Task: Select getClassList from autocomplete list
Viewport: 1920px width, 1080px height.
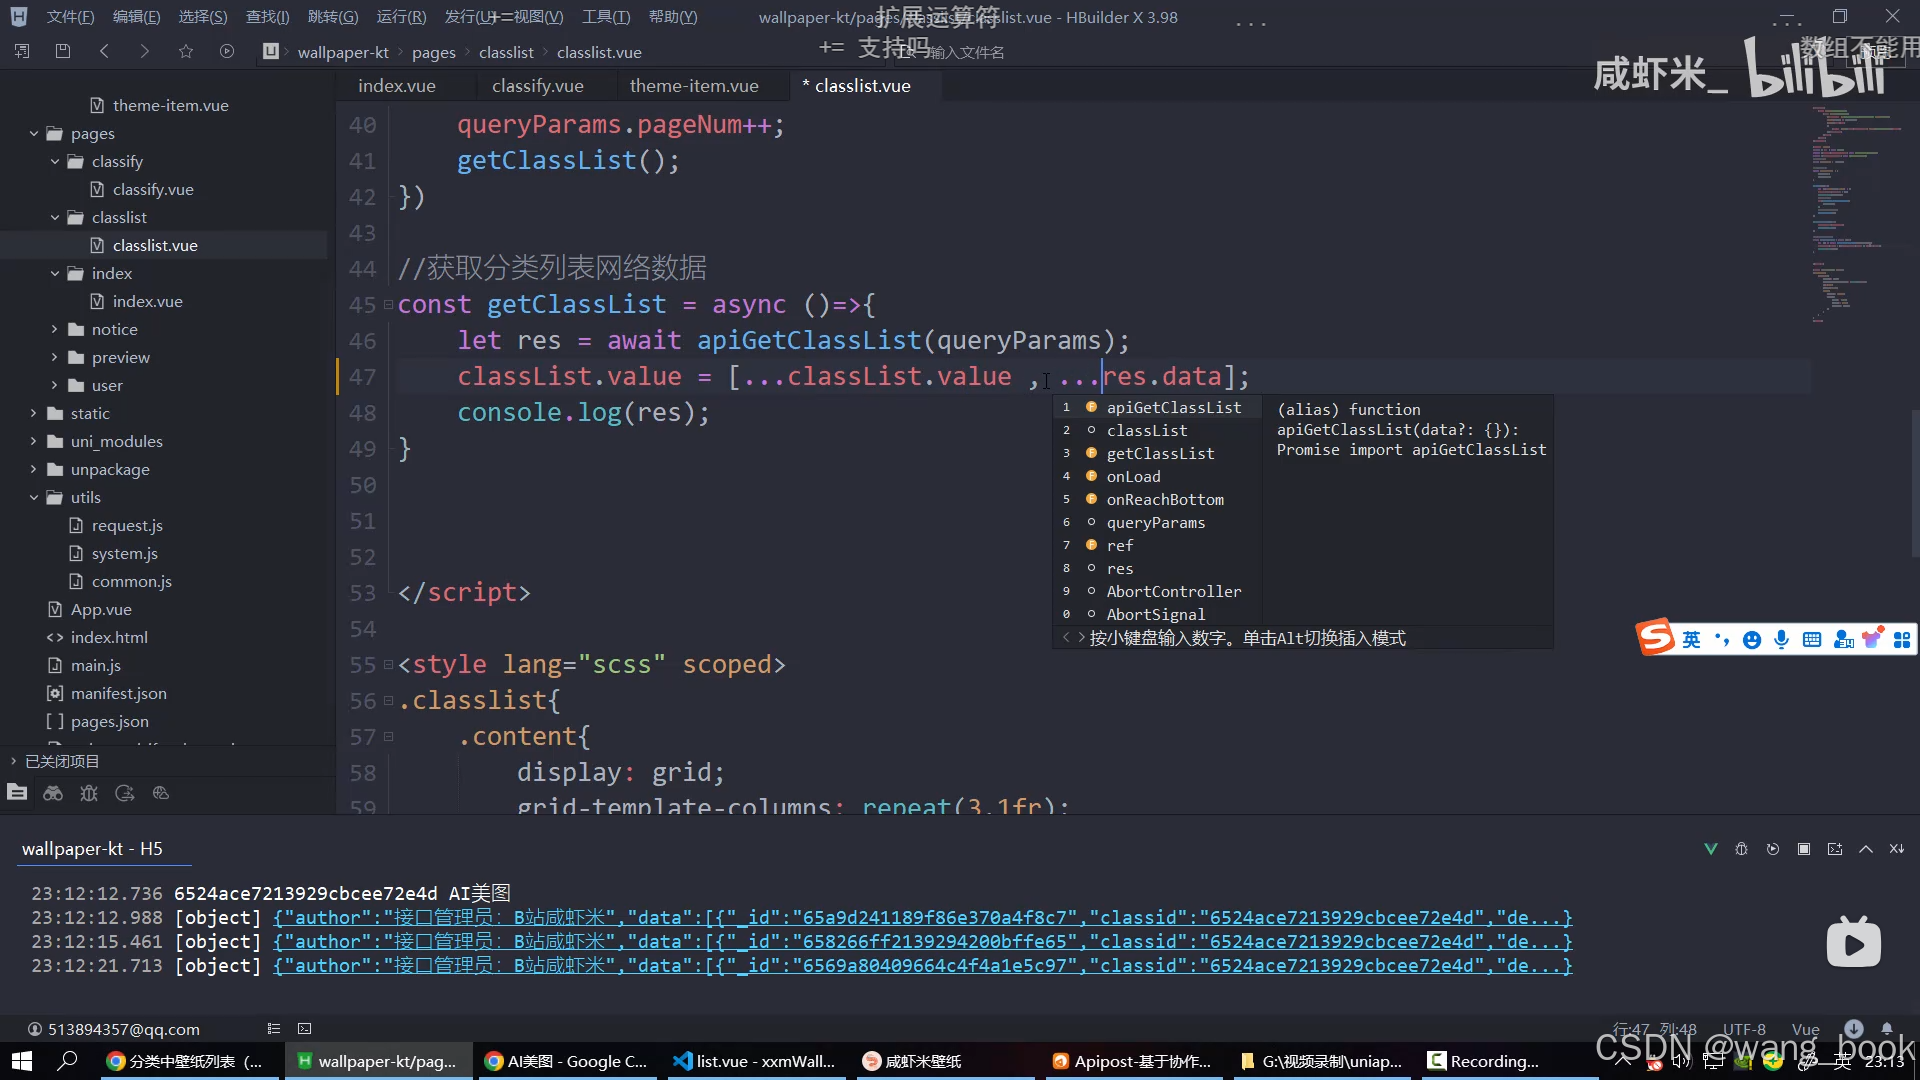Action: 1160,454
